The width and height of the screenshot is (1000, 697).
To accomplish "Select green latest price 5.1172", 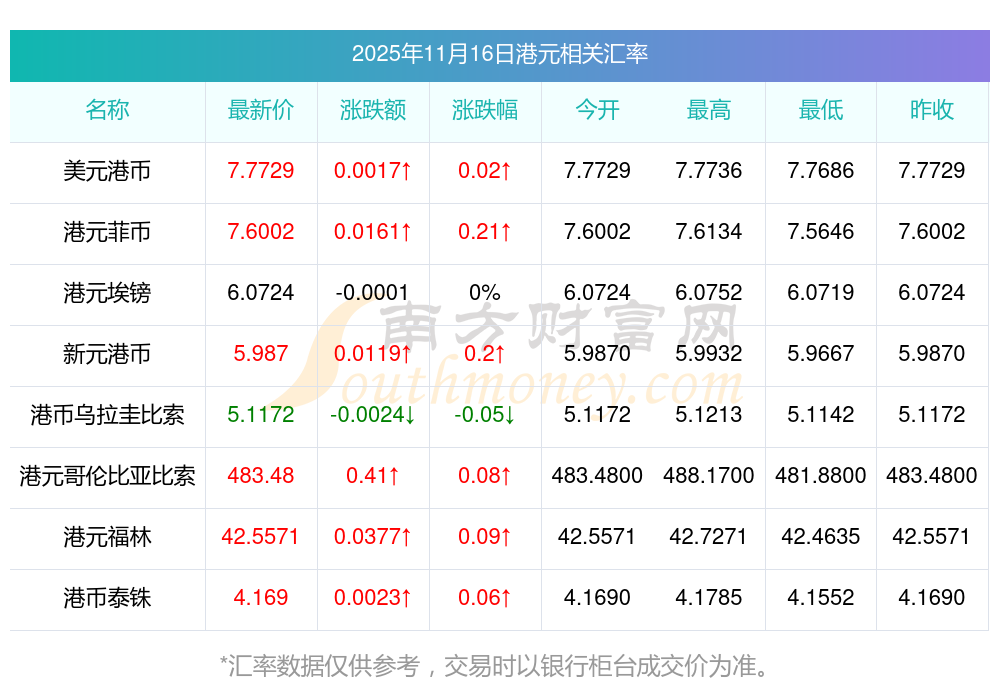I will click(260, 415).
